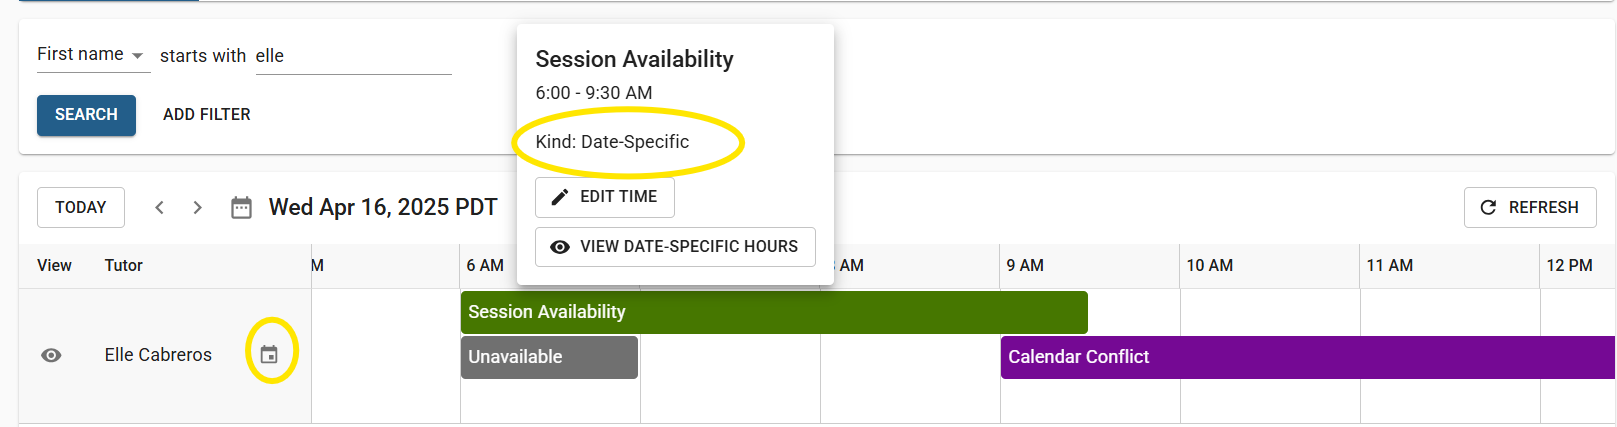Select the purple Calendar Conflict bar
This screenshot has height=427, width=1617.
click(1308, 357)
